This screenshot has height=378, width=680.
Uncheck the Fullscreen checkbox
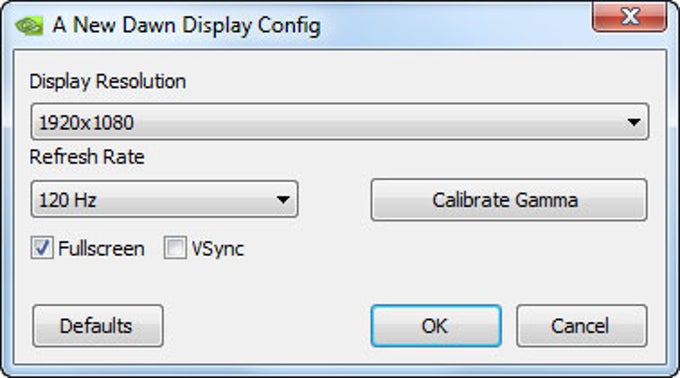(x=42, y=248)
